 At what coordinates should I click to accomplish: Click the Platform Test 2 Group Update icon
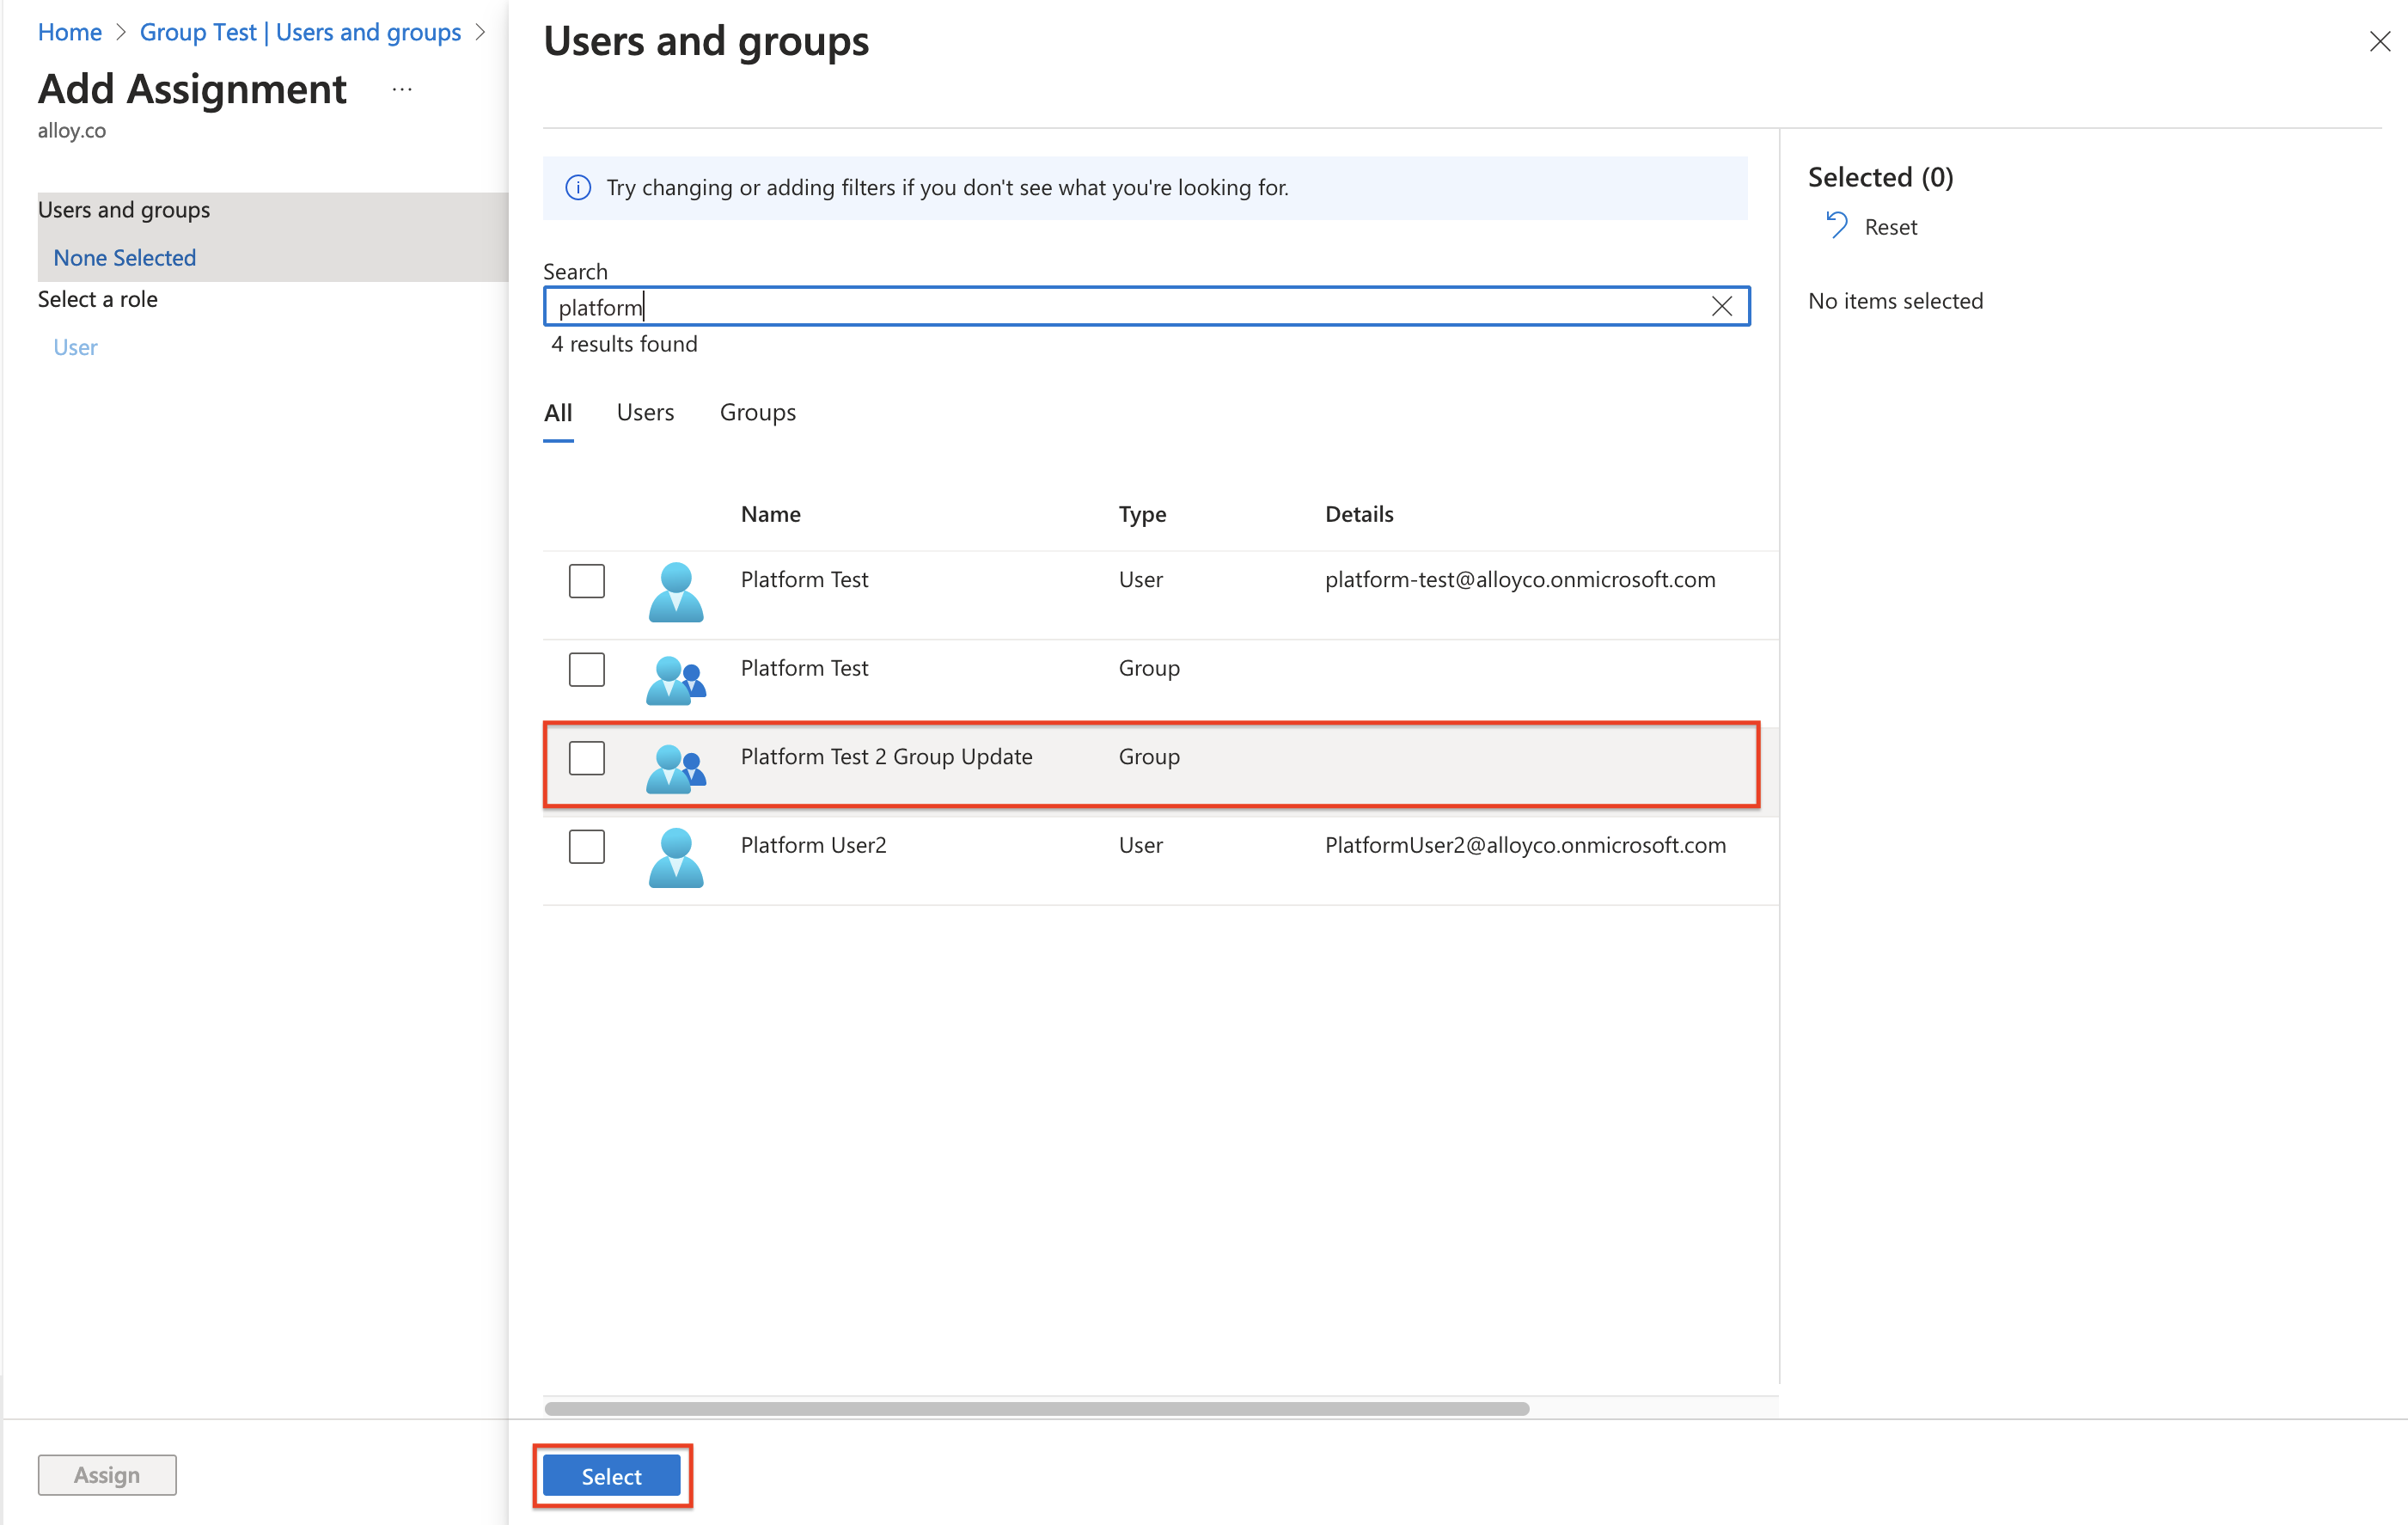tap(676, 768)
